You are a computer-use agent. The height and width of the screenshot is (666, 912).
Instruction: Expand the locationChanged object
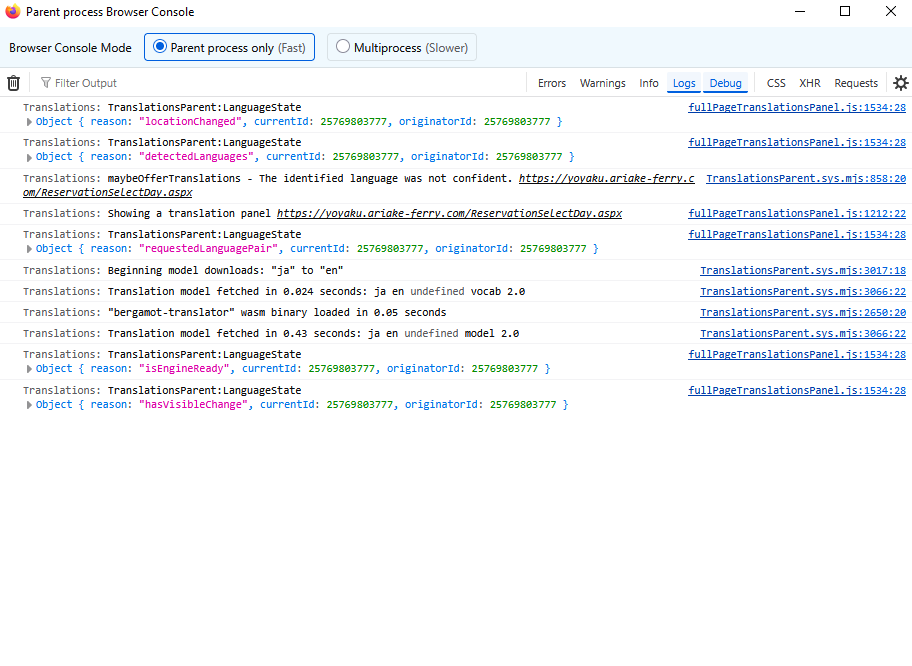pos(29,122)
